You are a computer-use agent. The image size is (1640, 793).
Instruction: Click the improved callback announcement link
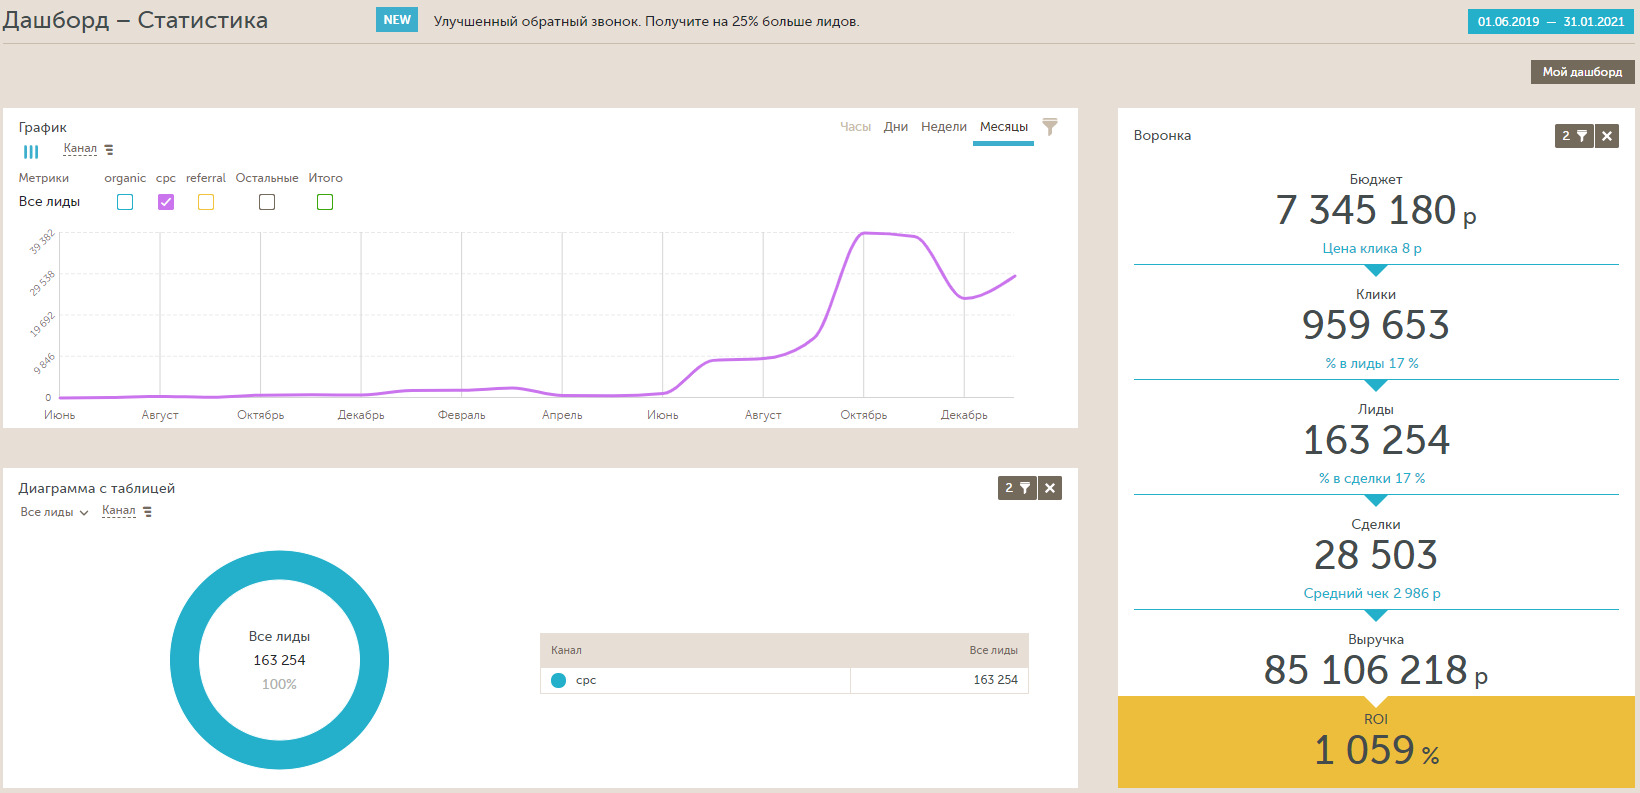point(646,21)
